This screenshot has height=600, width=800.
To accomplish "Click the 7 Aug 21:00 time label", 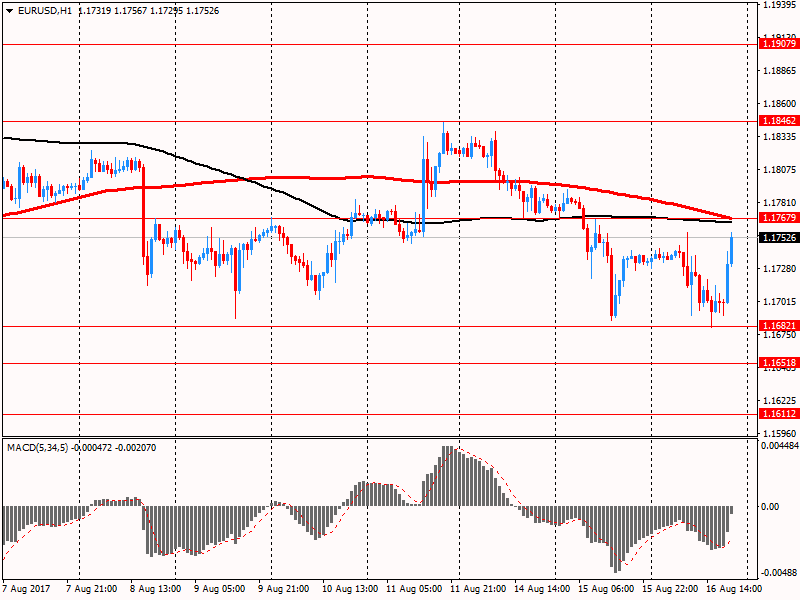I will [x=92, y=589].
